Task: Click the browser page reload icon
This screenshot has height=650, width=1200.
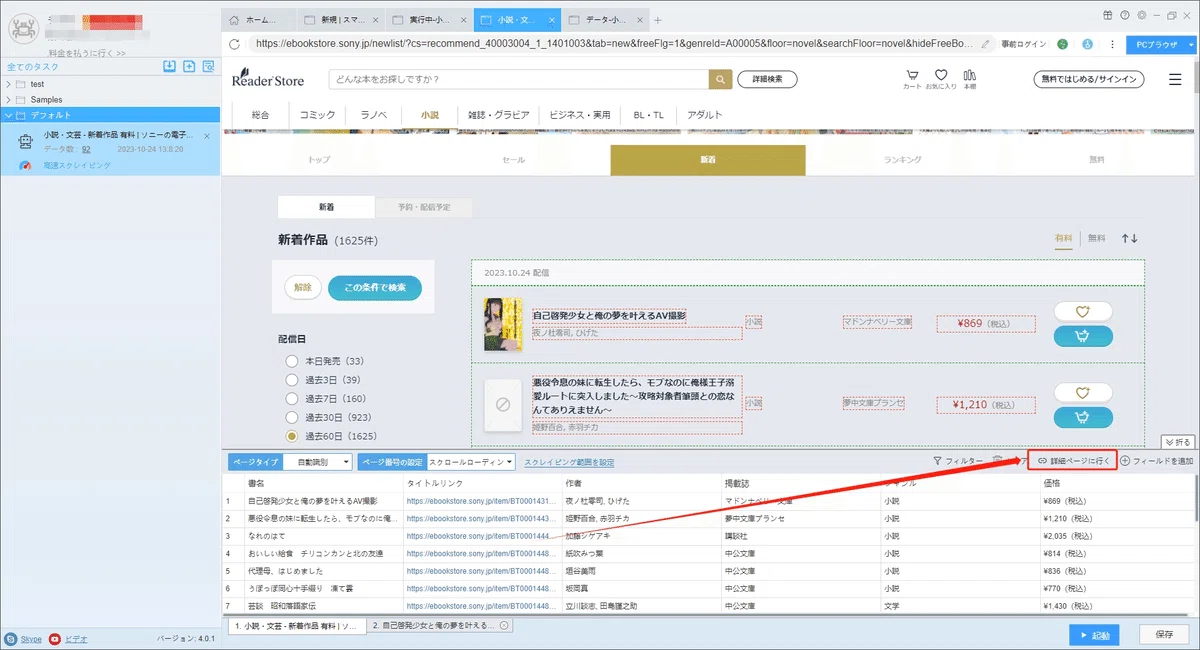Action: [234, 44]
